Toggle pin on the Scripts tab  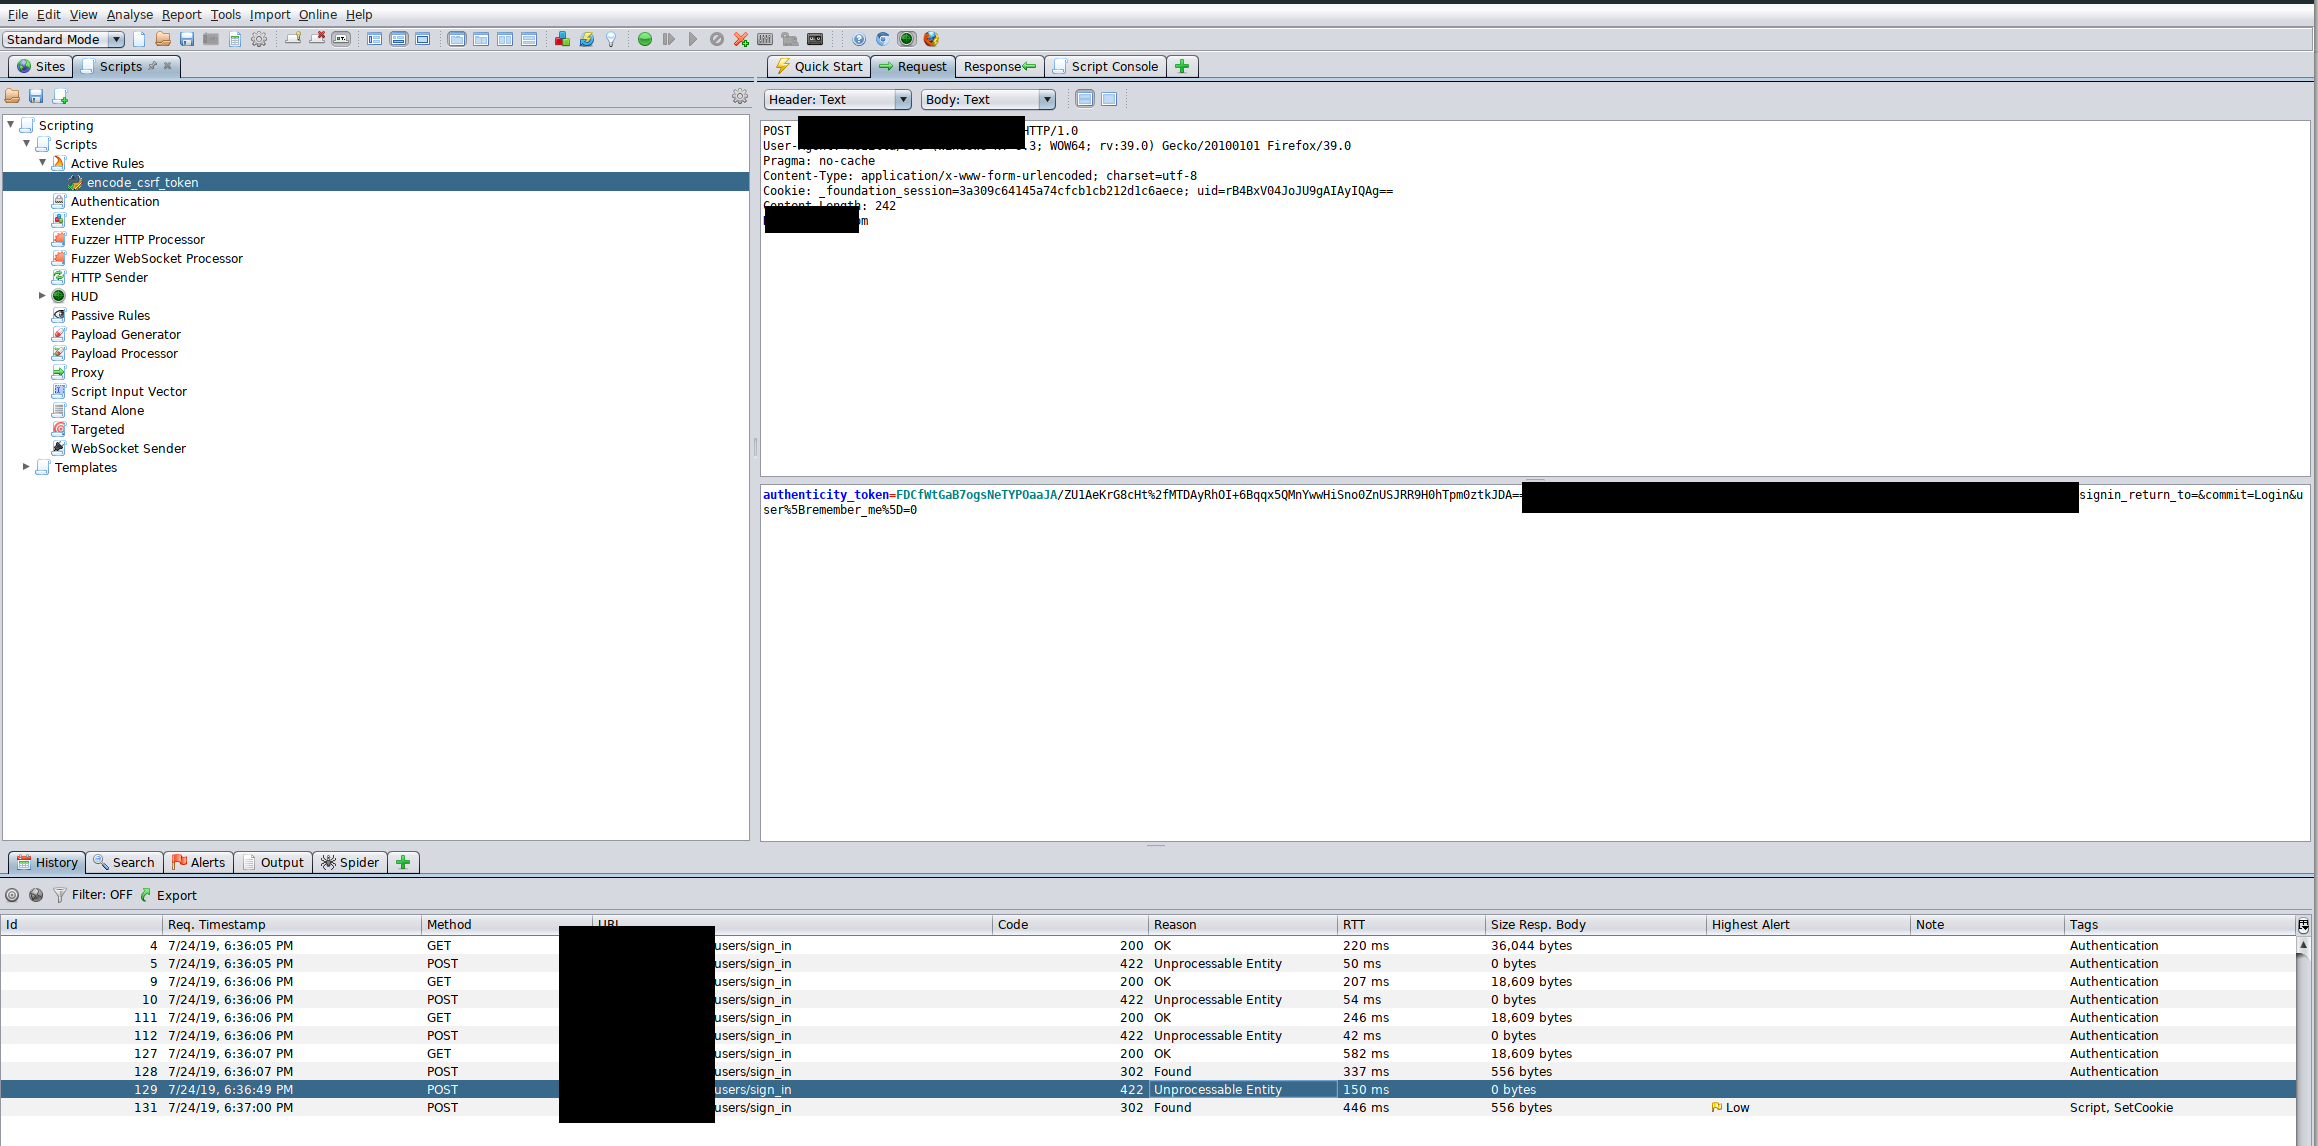[153, 66]
